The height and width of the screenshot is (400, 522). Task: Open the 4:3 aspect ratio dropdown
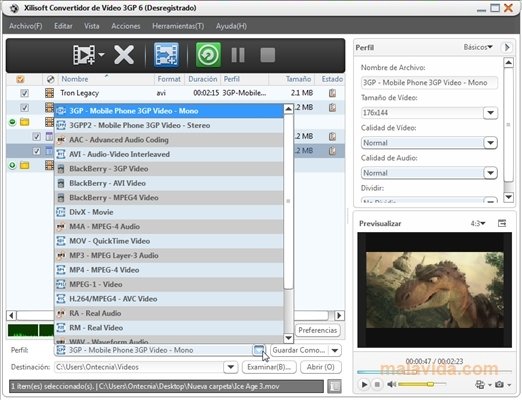(478, 223)
